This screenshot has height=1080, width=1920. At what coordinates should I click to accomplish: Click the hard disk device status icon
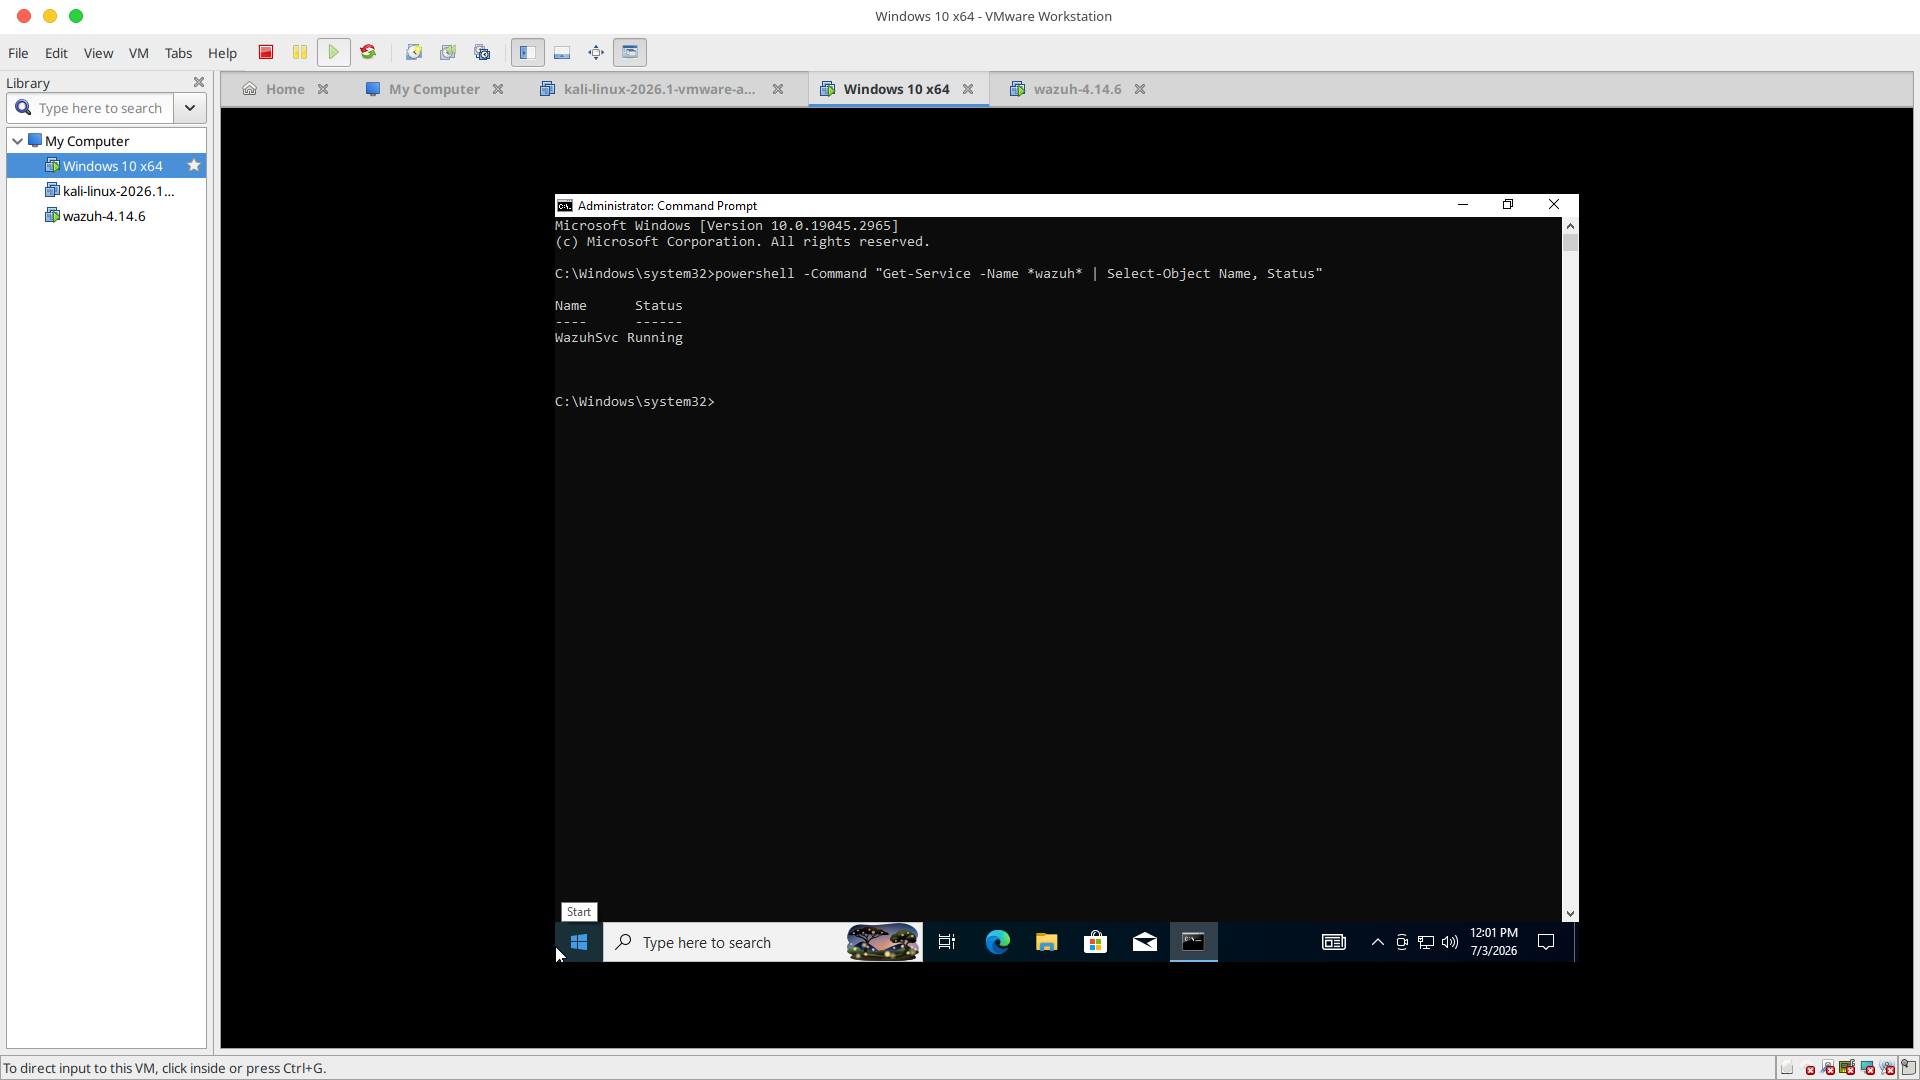point(1787,1068)
